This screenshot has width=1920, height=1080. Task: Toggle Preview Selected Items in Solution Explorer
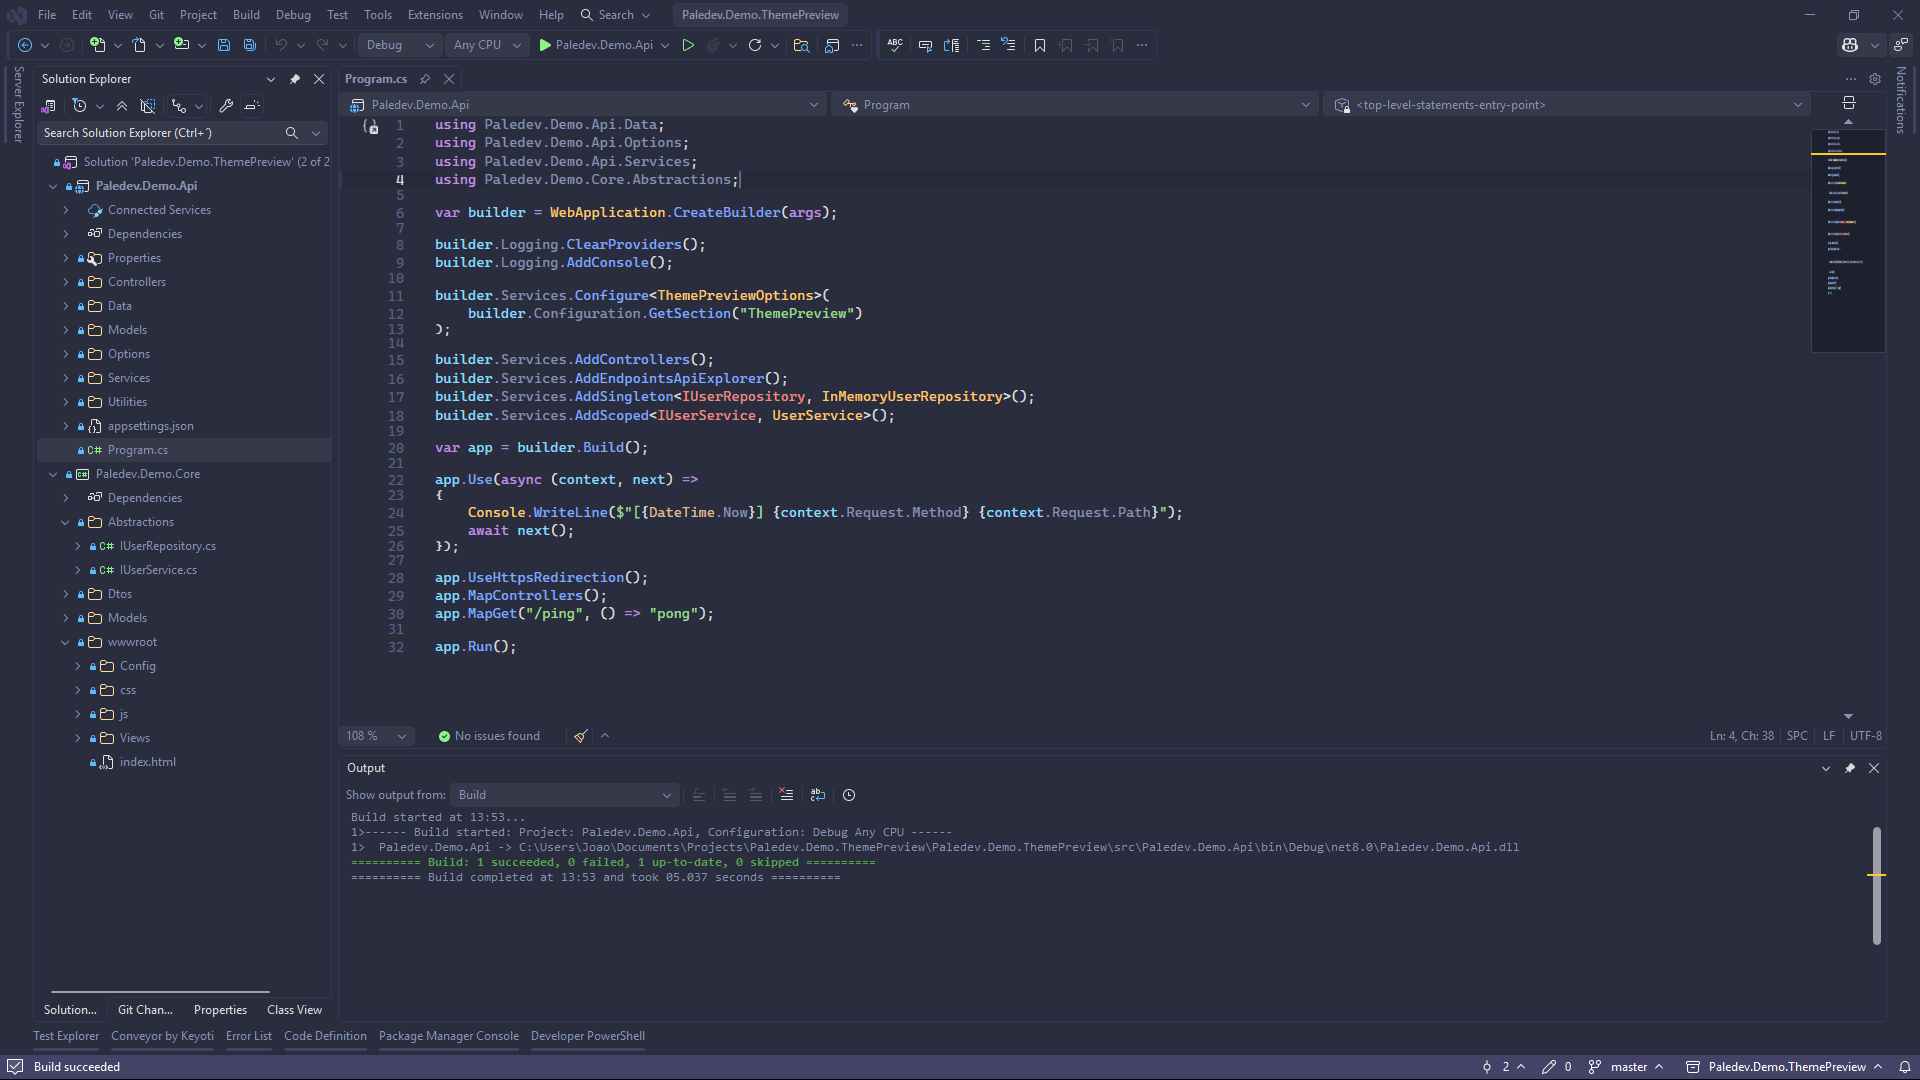[252, 106]
